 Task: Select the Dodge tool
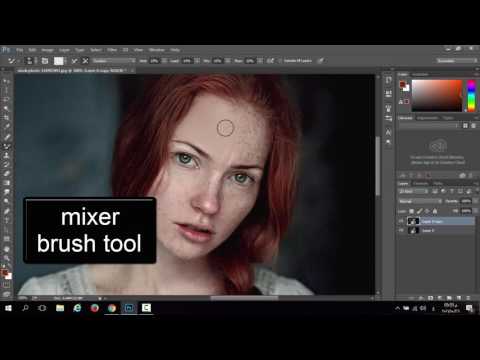6,201
